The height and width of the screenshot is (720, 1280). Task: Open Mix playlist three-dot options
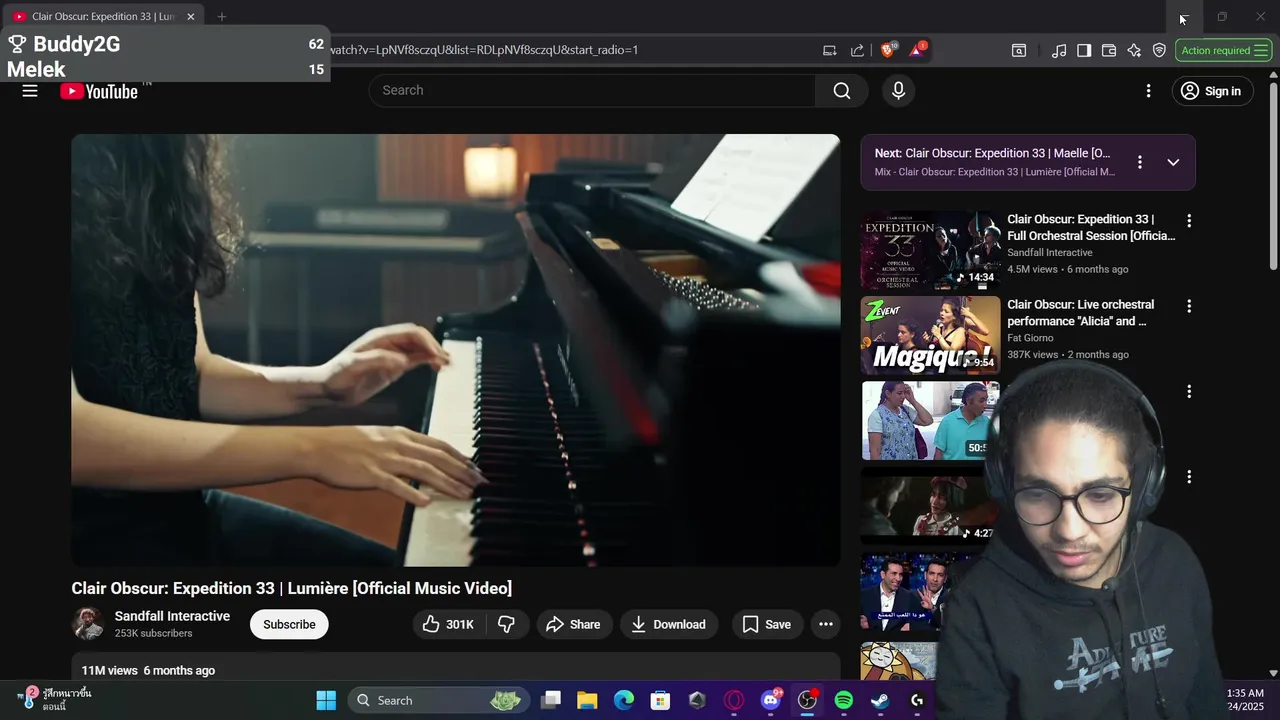[x=1139, y=162]
